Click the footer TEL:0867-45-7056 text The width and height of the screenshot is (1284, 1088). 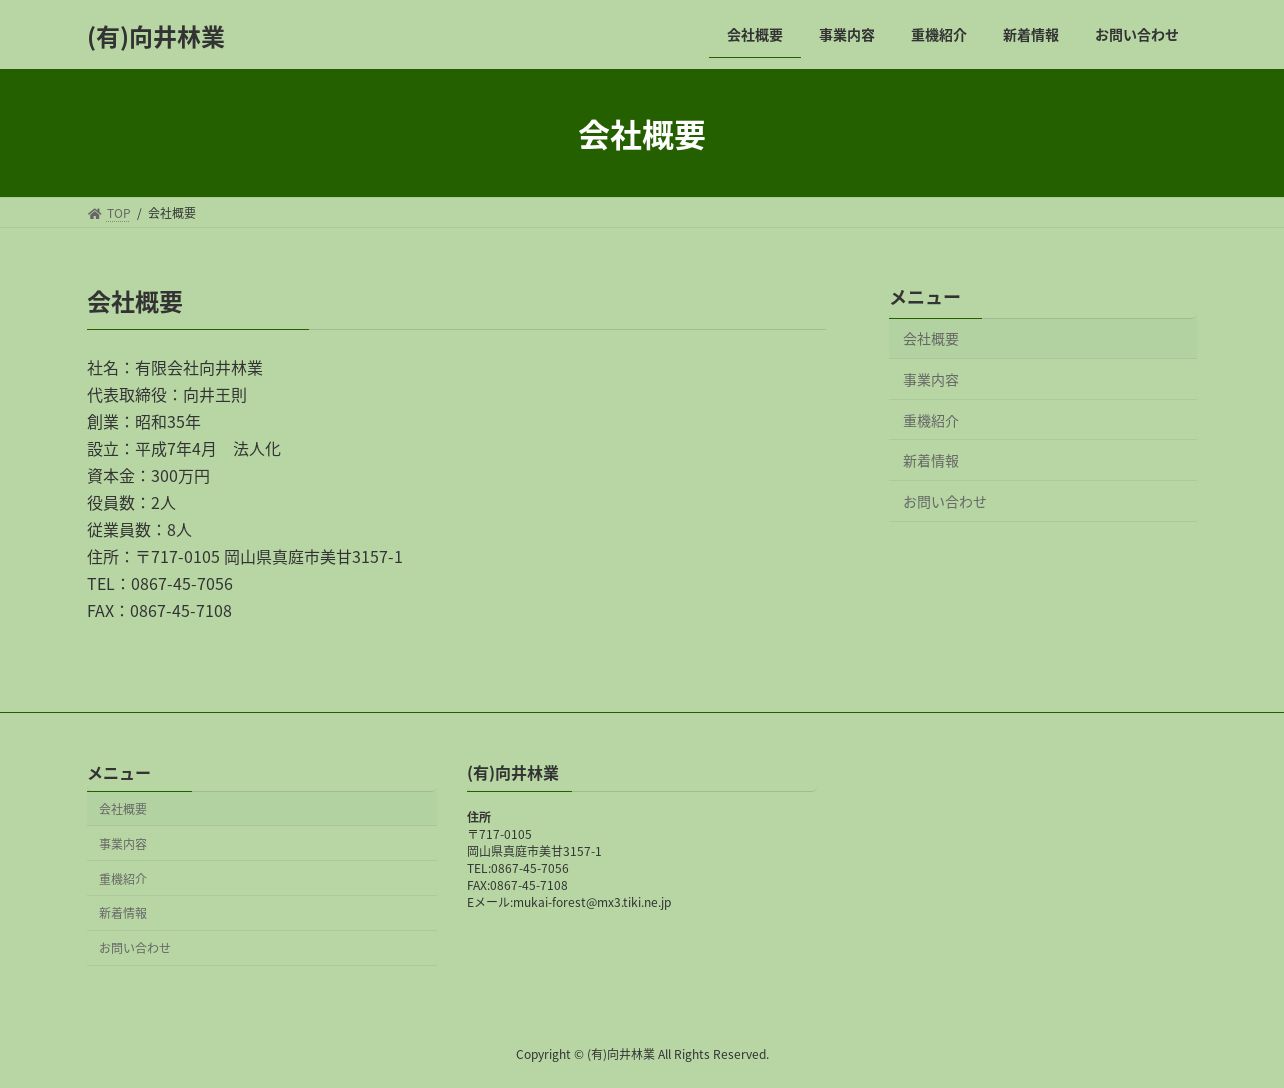518,868
